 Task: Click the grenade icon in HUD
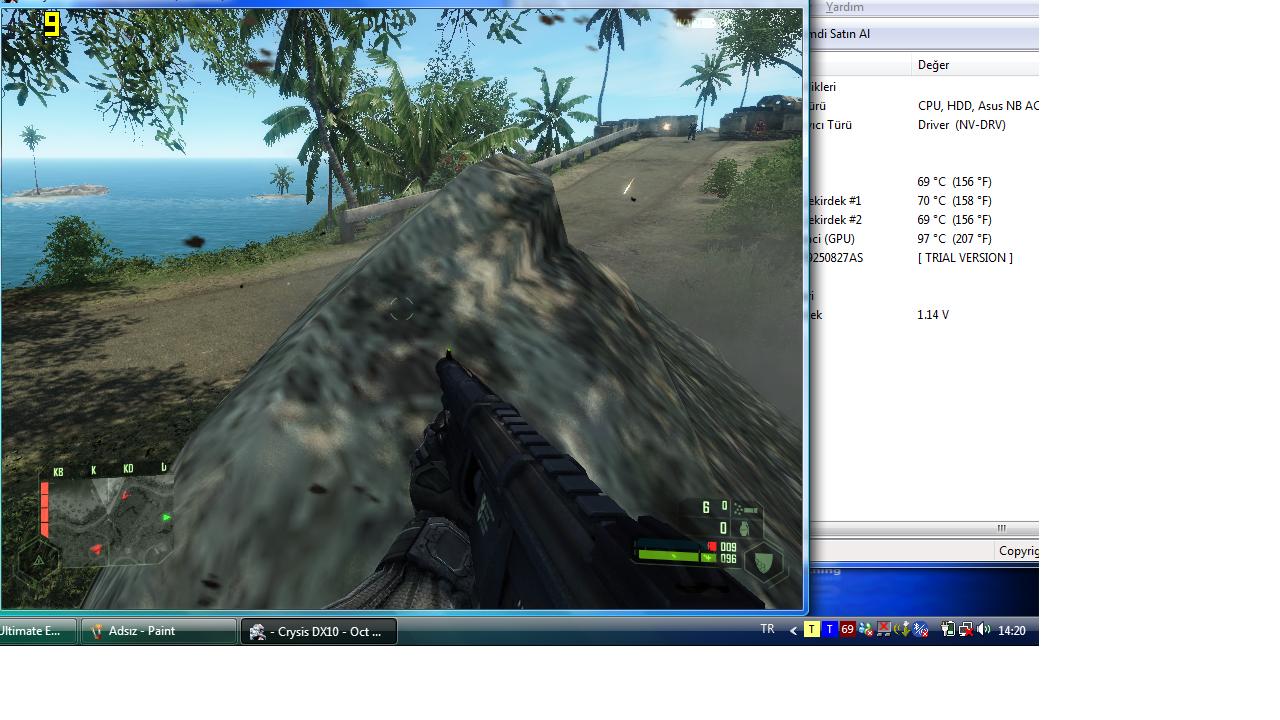(x=744, y=529)
